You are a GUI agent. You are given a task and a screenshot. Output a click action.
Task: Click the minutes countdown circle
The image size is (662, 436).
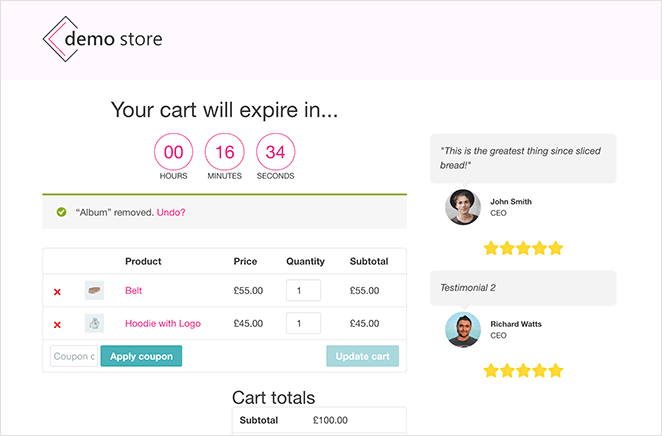(225, 152)
